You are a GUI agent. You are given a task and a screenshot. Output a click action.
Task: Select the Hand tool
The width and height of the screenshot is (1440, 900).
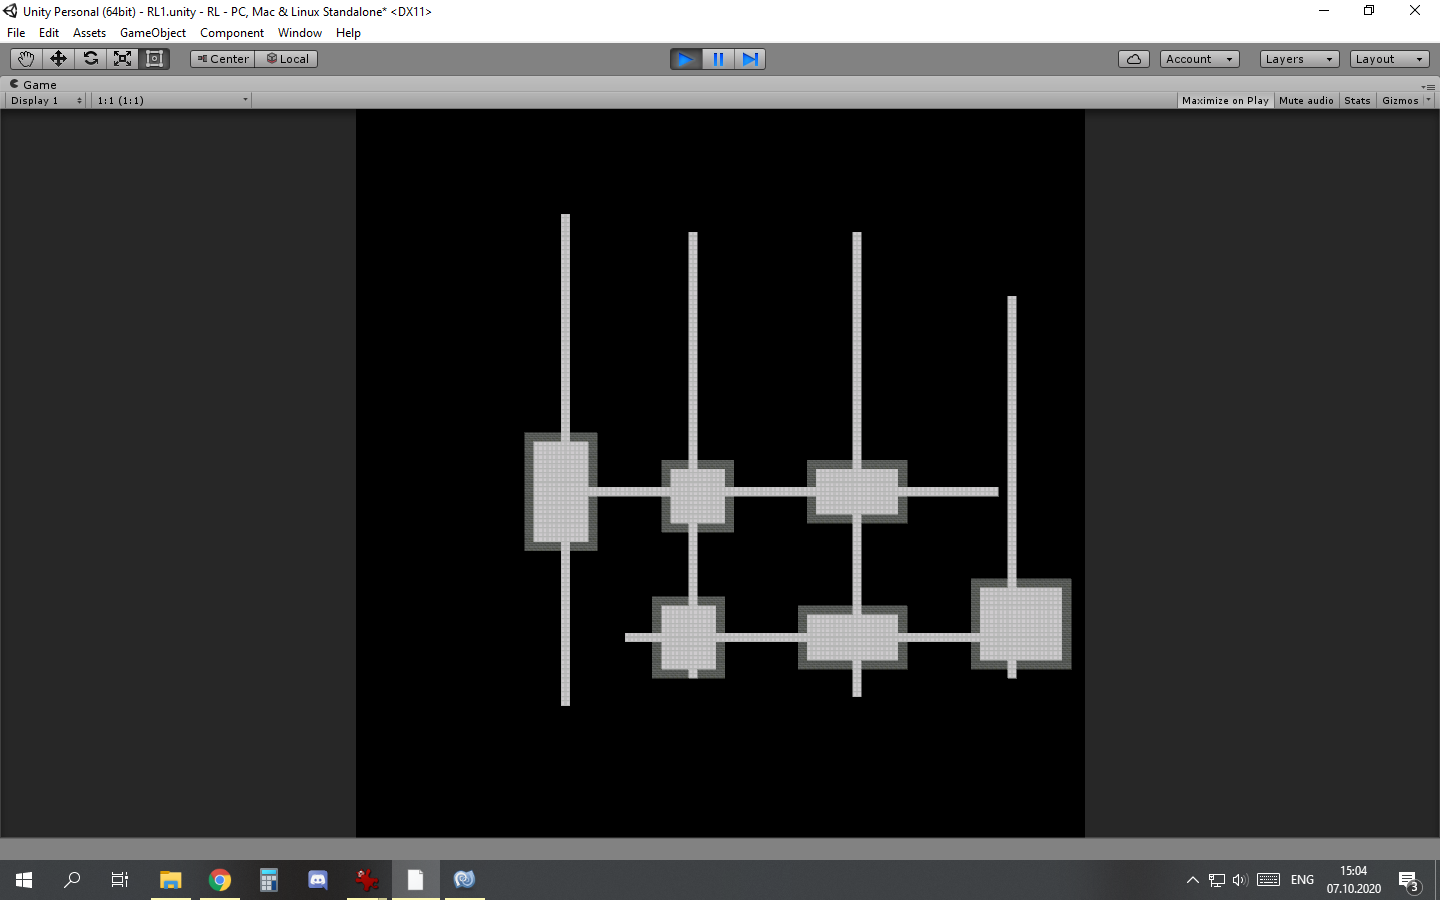tap(26, 59)
